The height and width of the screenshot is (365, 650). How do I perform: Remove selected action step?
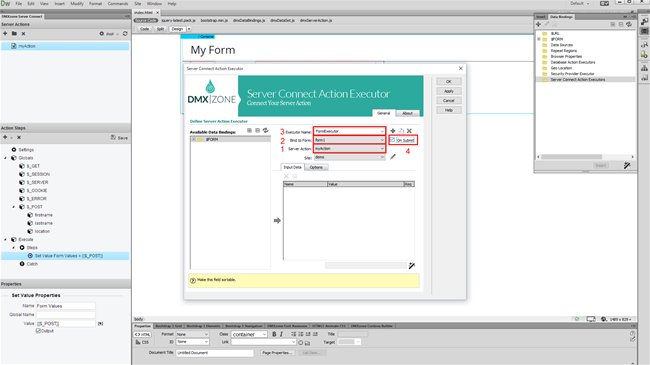19,137
